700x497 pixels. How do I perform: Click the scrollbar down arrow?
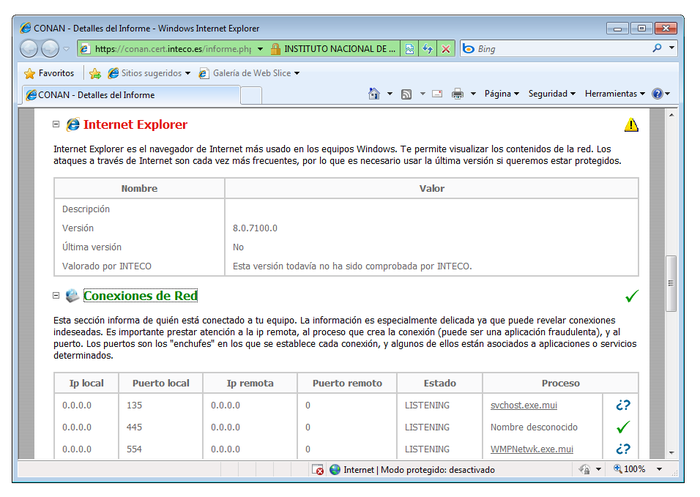click(671, 452)
